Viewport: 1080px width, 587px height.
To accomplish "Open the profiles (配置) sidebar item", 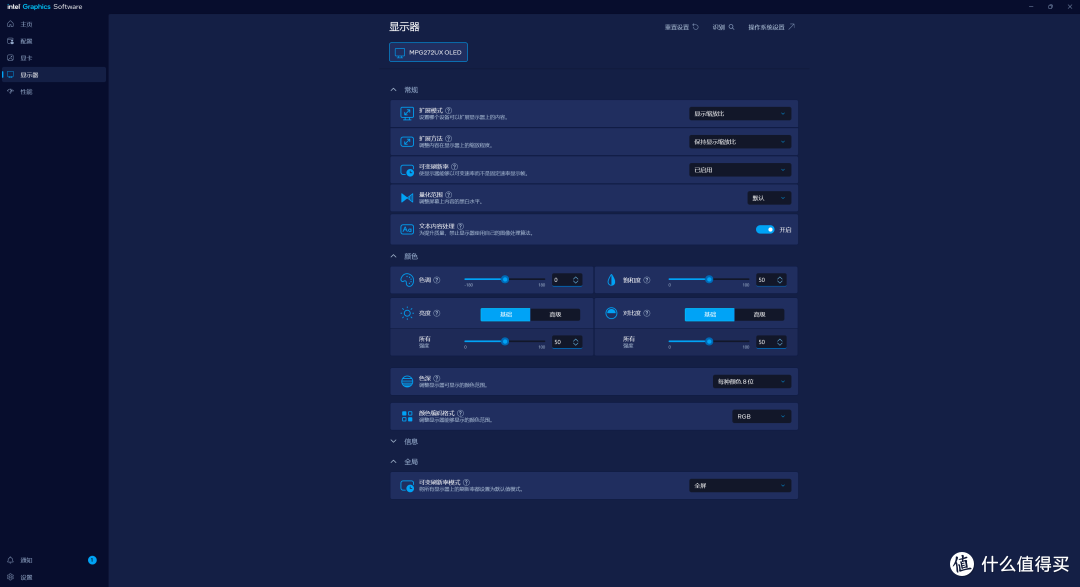I will (53, 41).
